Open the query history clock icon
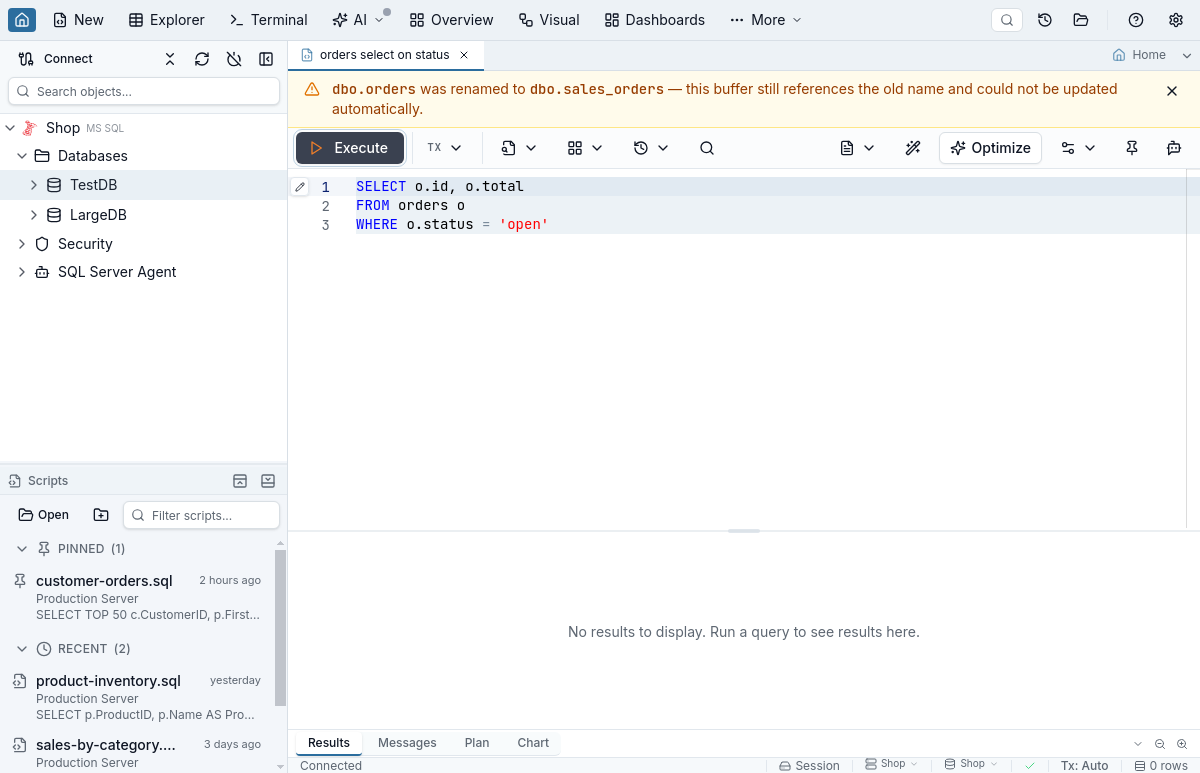Screen dimensions: 1200x773 point(651,148)
